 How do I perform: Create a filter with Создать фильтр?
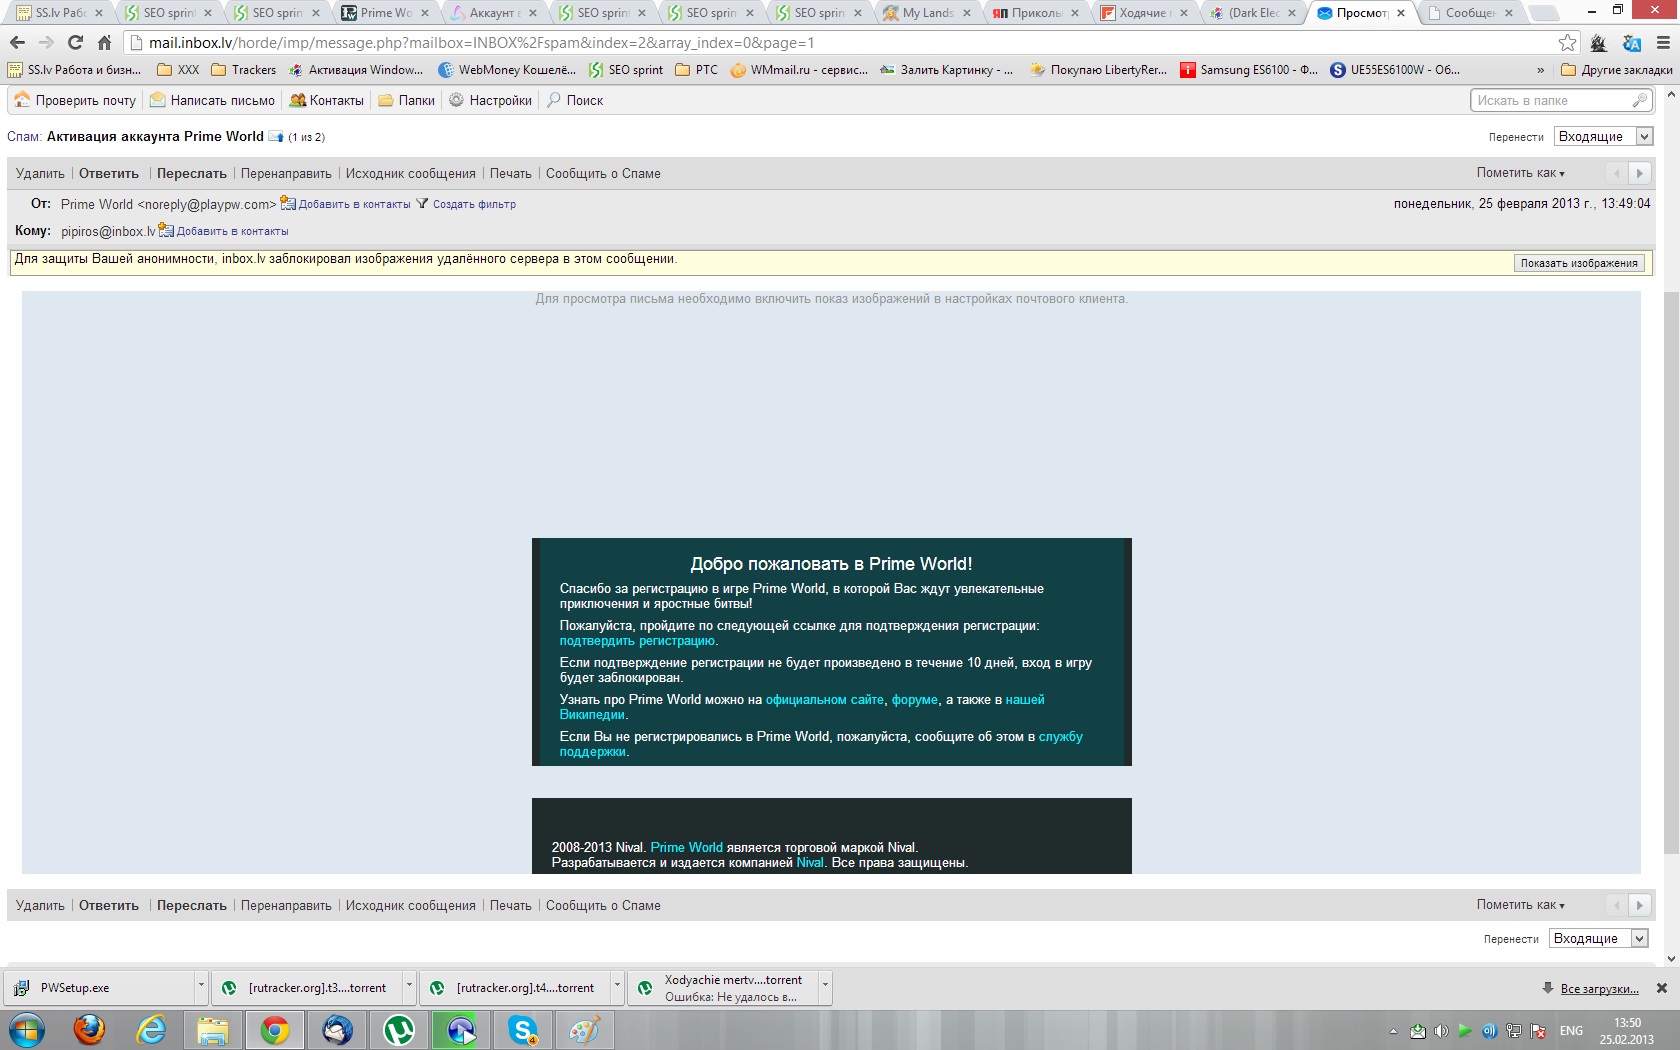[466, 204]
